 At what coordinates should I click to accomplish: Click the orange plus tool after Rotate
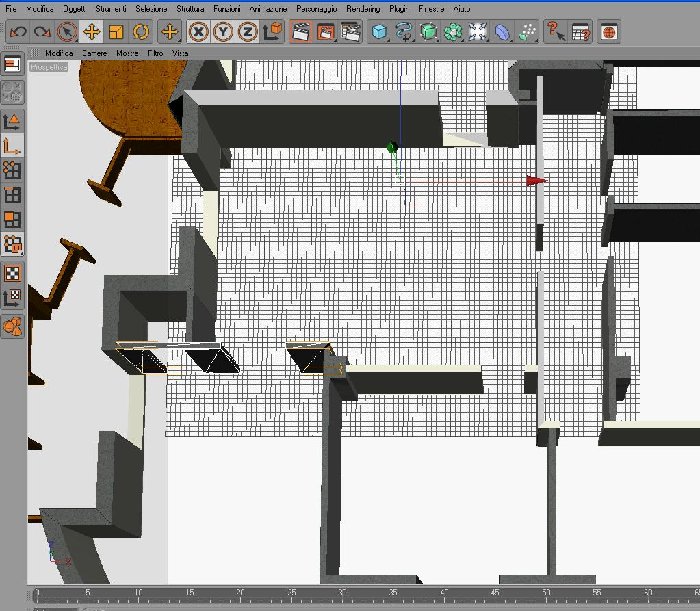(170, 32)
